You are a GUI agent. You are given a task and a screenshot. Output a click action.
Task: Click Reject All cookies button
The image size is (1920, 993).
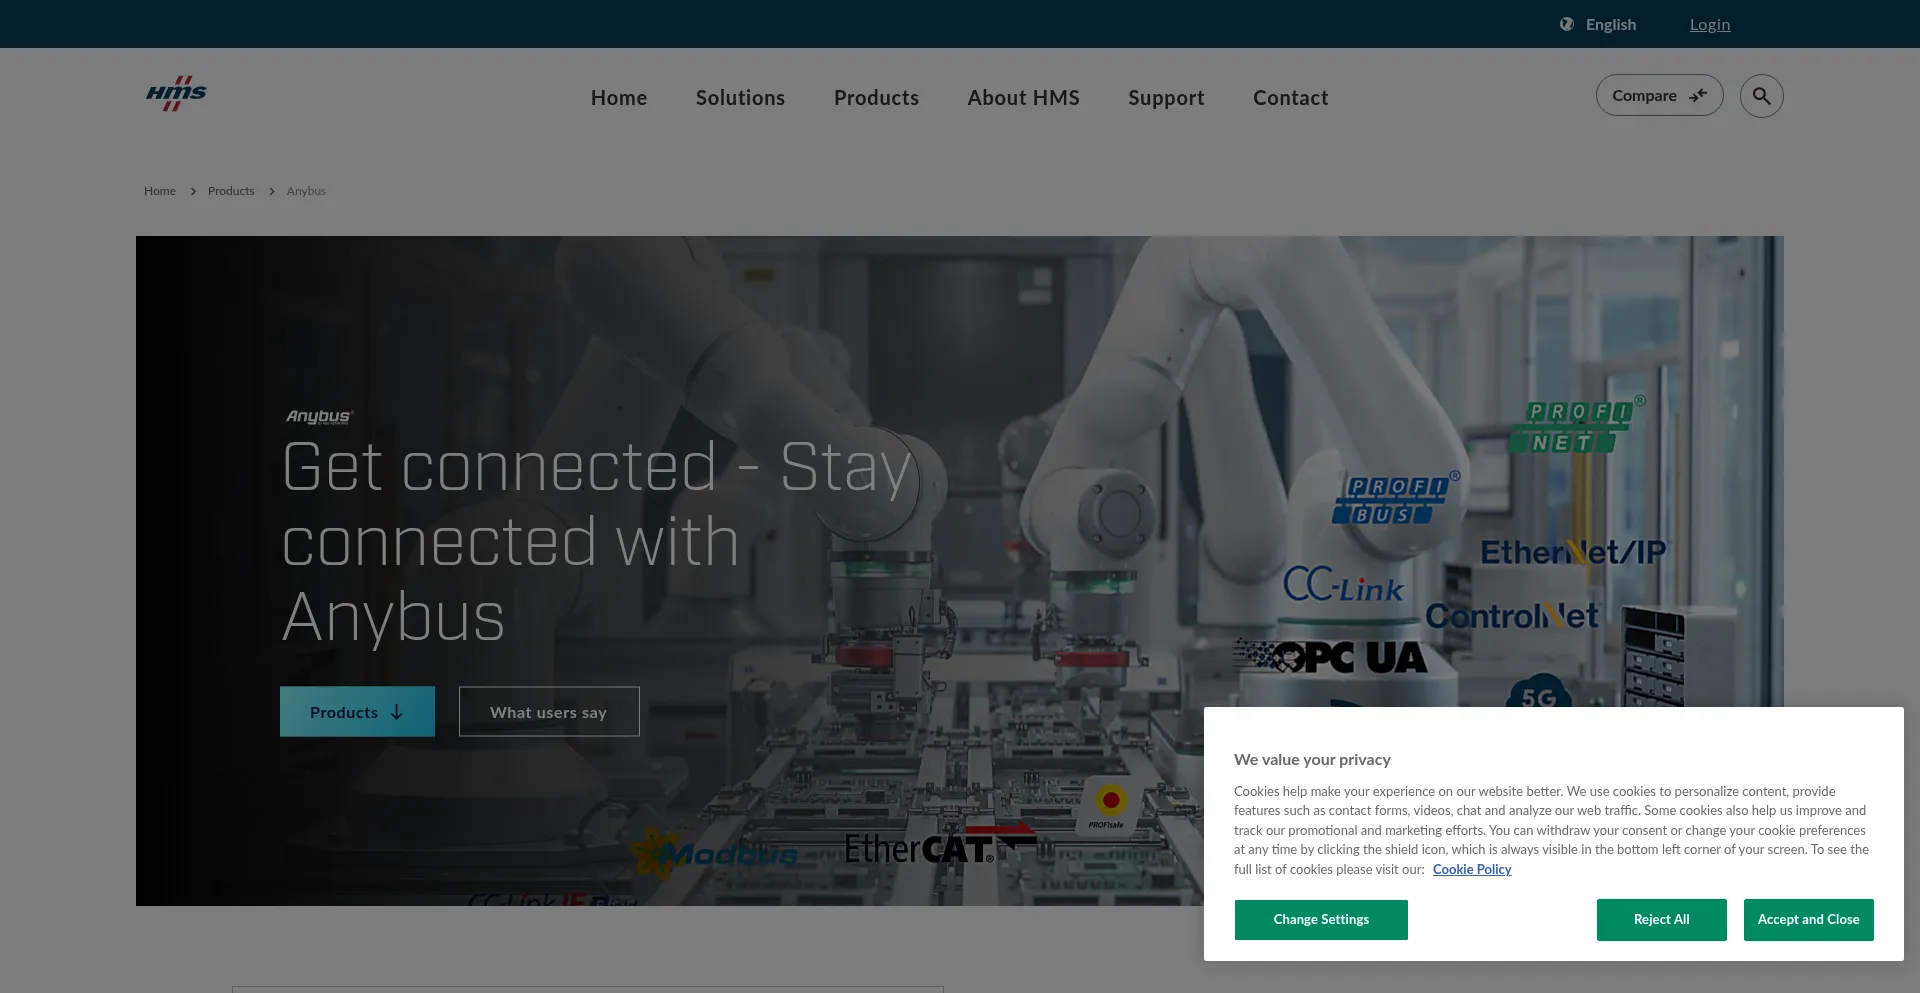pyautogui.click(x=1661, y=919)
